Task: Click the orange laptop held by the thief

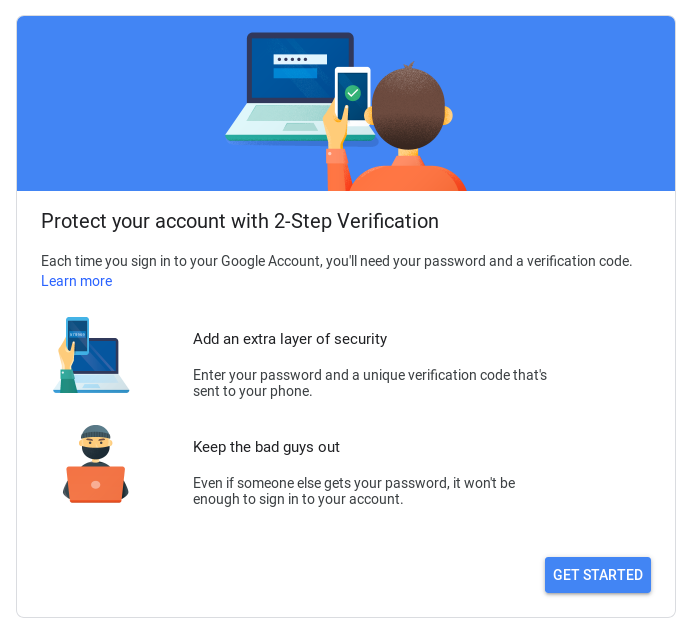Action: click(x=96, y=484)
